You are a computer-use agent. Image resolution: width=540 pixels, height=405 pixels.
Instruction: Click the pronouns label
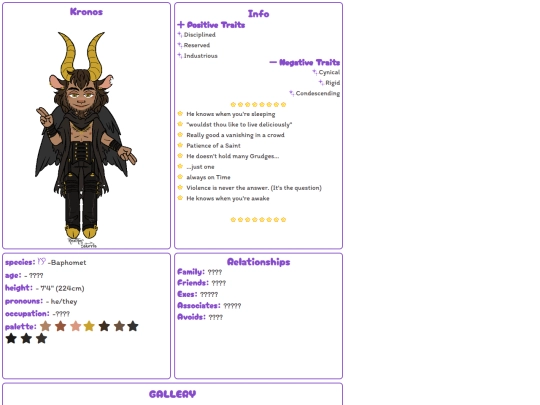24,301
